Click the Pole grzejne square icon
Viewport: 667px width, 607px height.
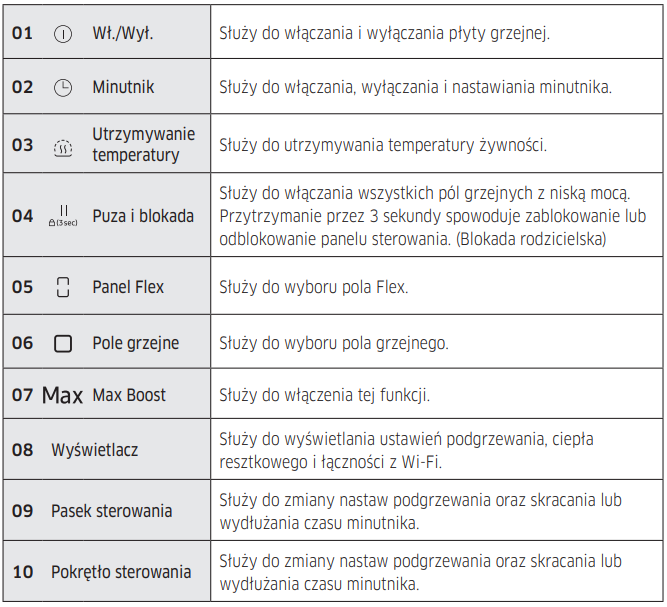tap(63, 344)
